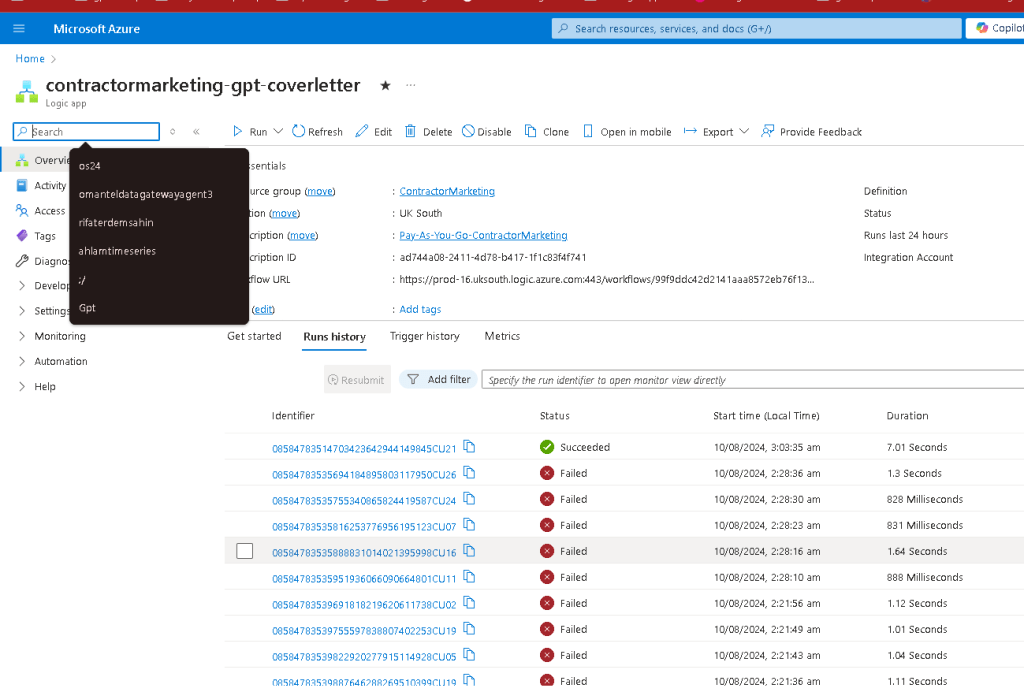
Task: Copy the run identifier ending CU21
Action: (x=469, y=447)
